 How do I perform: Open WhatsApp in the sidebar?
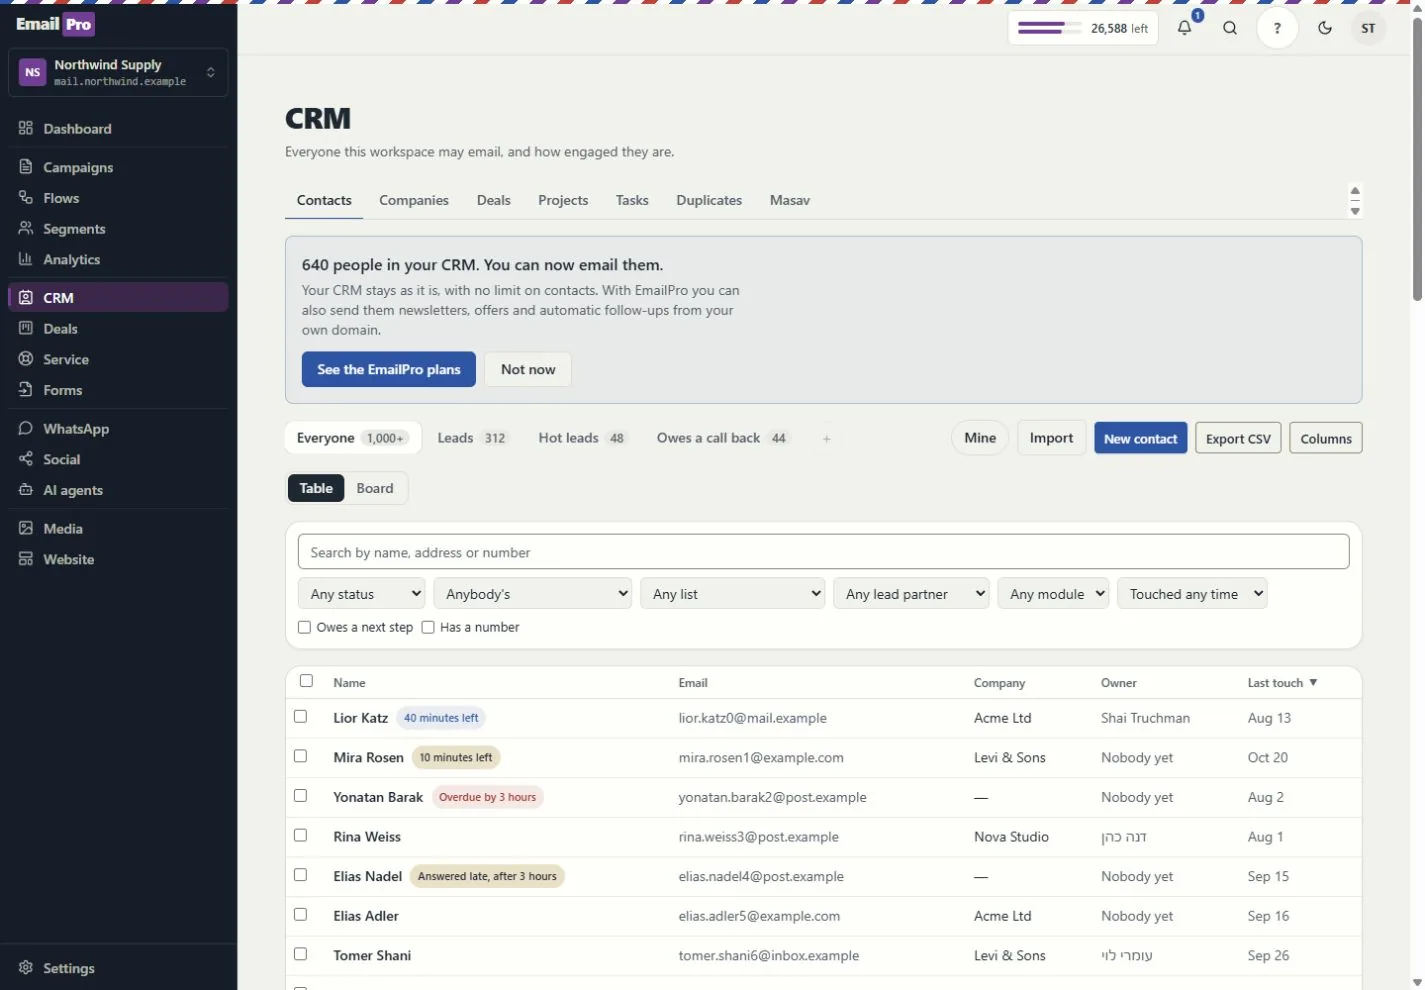tap(118, 429)
